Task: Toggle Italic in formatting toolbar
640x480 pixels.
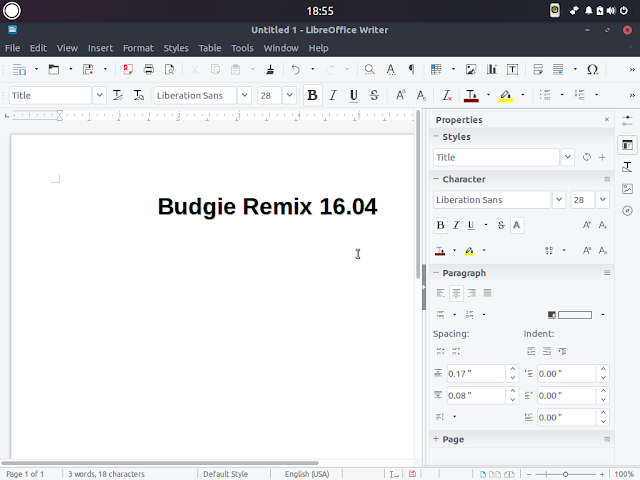Action: coord(333,95)
